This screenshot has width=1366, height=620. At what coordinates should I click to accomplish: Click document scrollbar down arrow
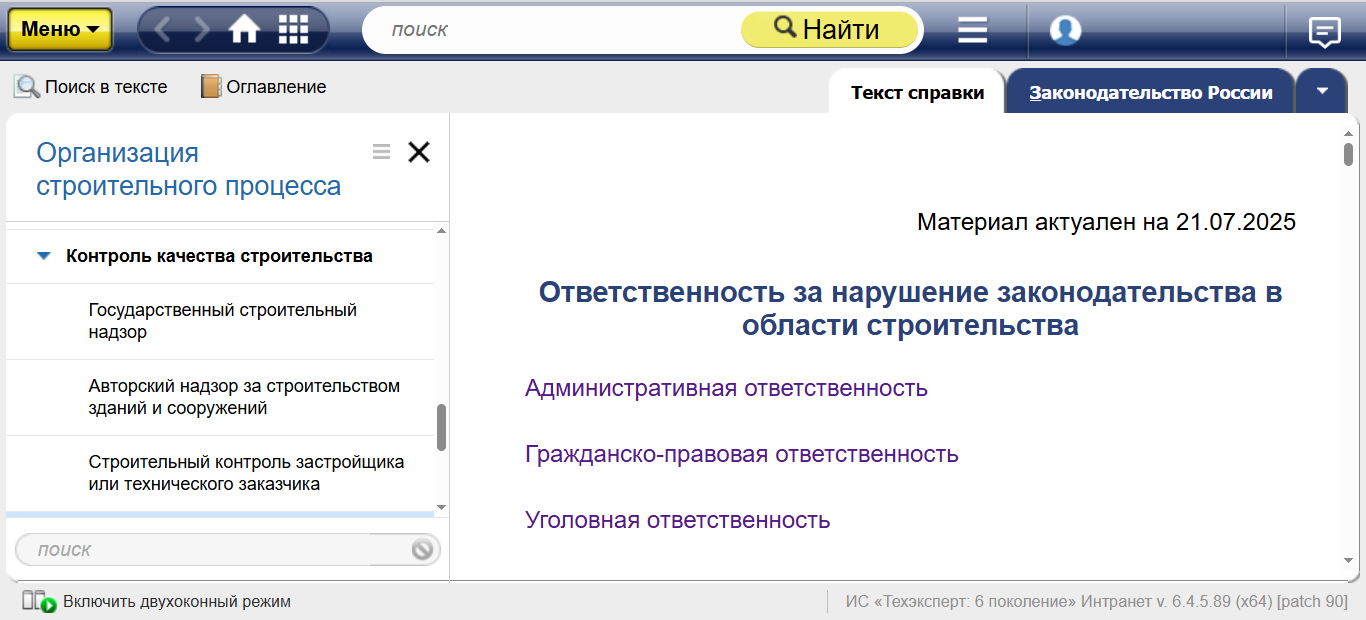coord(1348,562)
